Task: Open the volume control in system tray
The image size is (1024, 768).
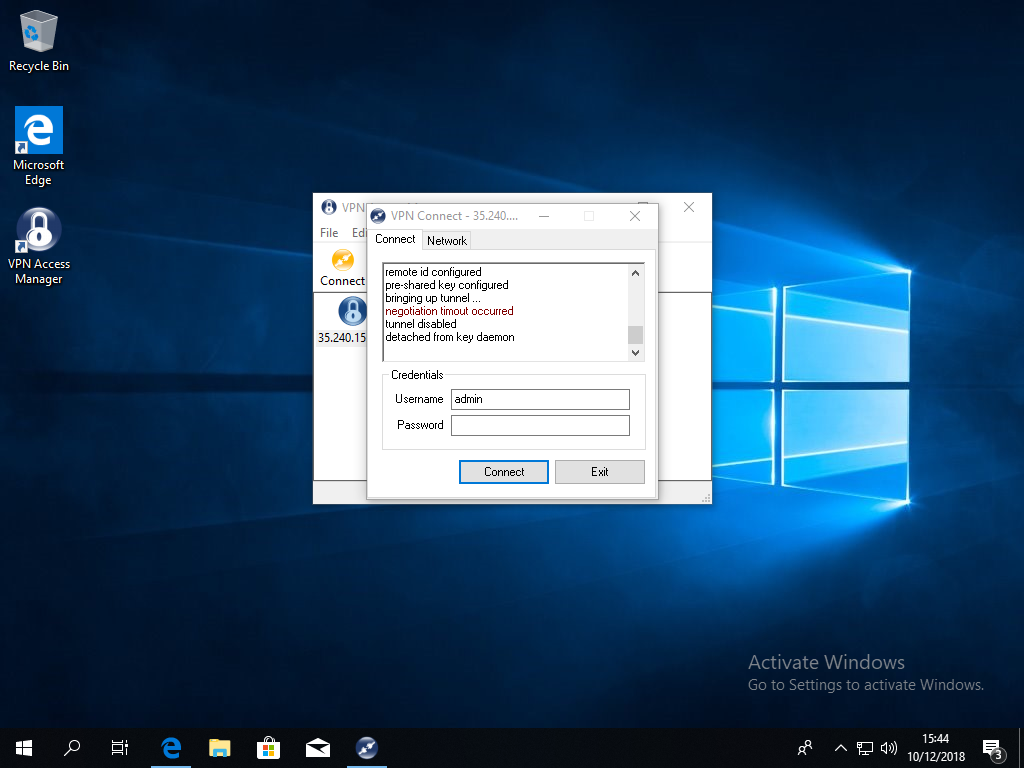Action: [x=888, y=747]
